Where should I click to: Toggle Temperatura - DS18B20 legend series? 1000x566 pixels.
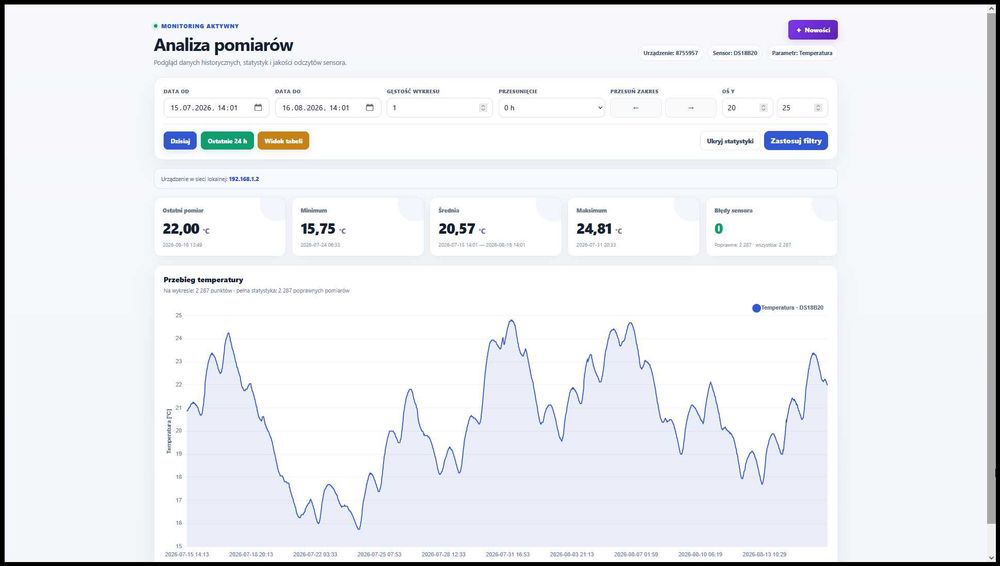point(788,308)
